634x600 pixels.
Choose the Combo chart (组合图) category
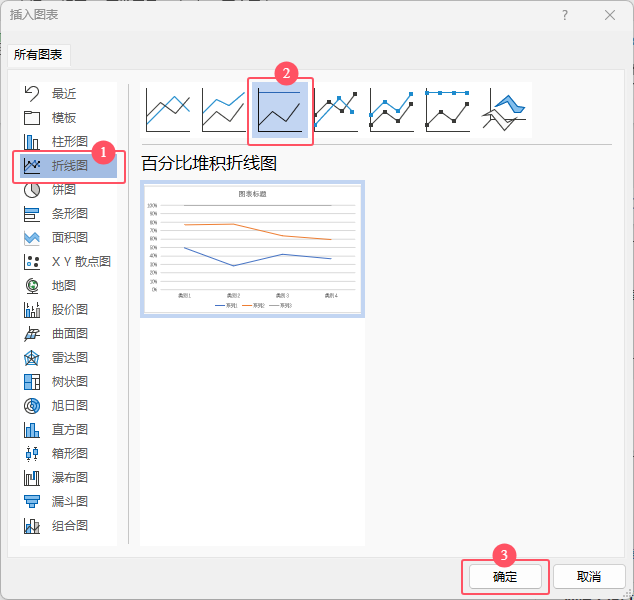click(68, 526)
